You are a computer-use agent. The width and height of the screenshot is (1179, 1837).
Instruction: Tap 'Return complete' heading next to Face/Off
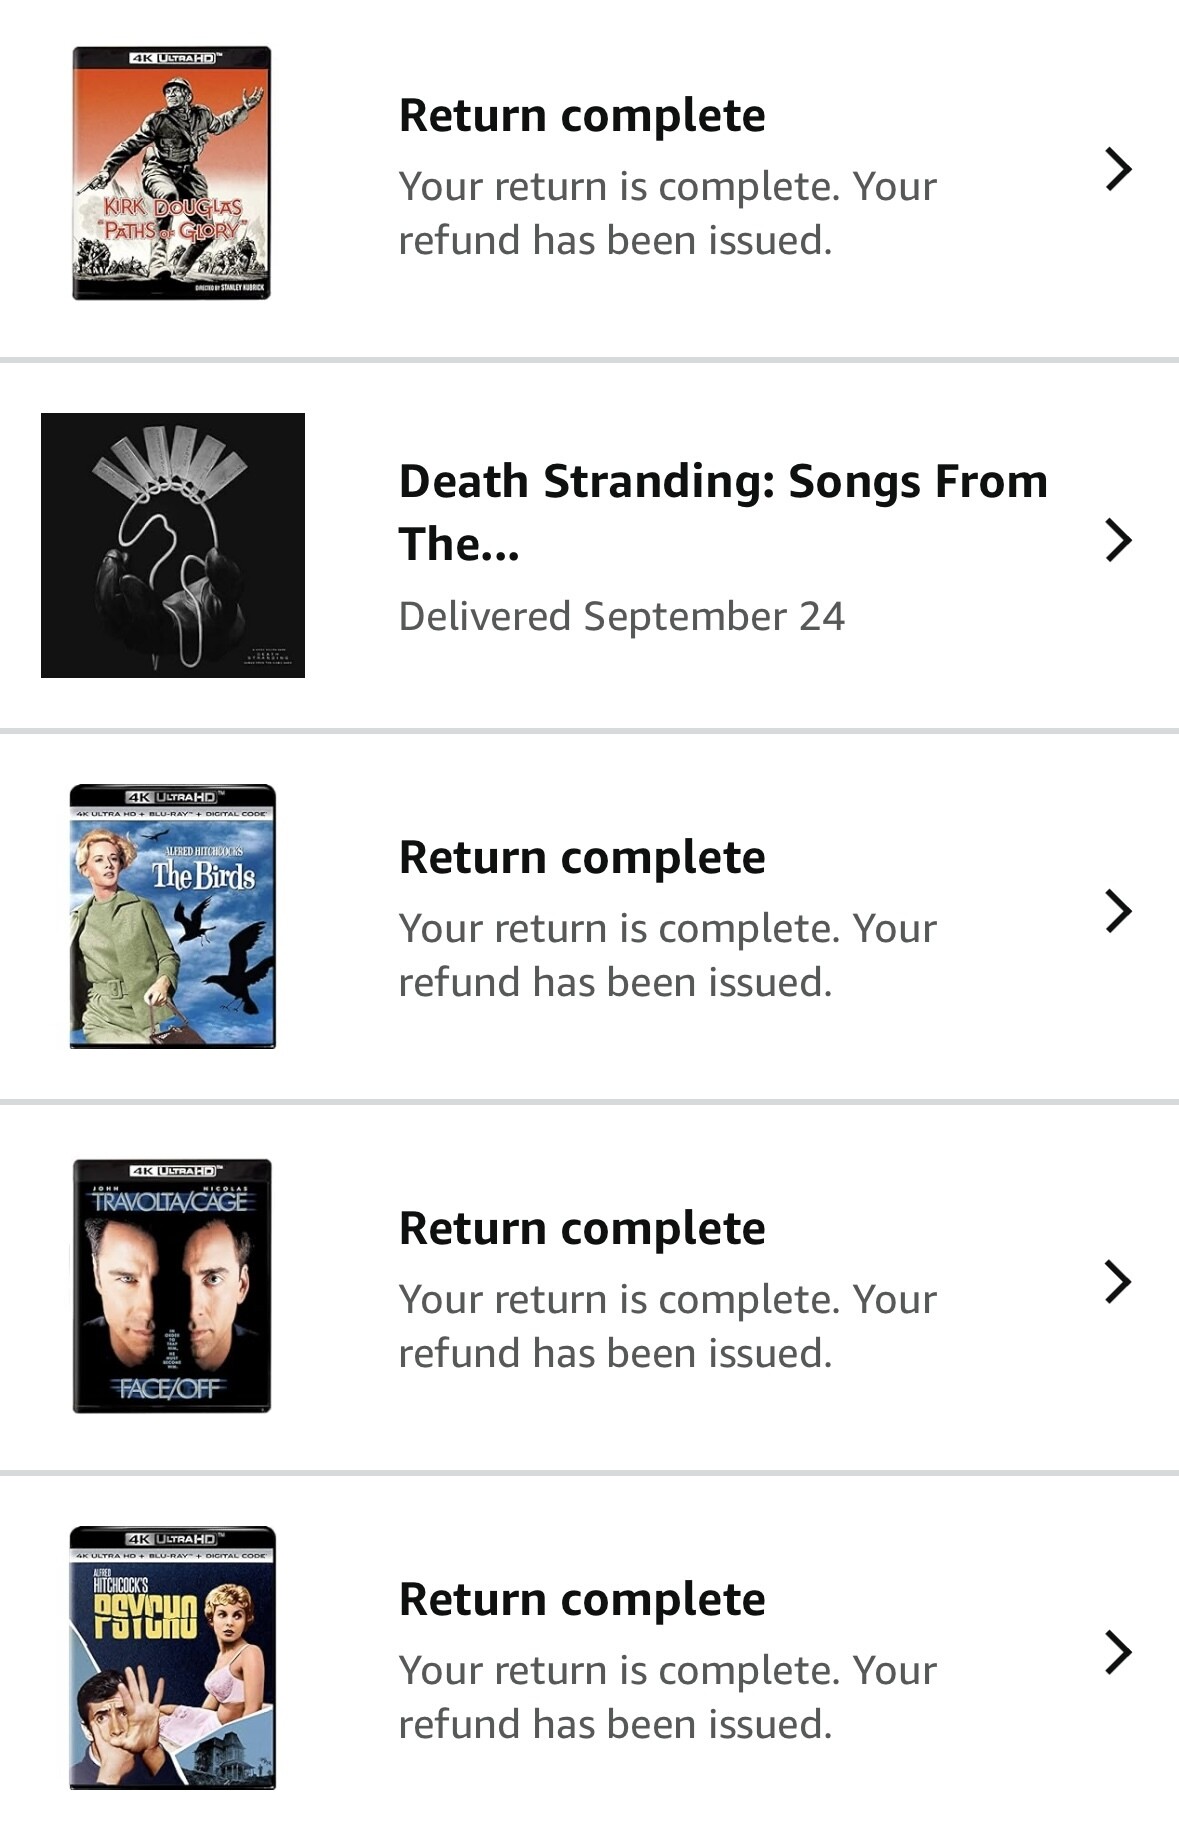pyautogui.click(x=582, y=1229)
